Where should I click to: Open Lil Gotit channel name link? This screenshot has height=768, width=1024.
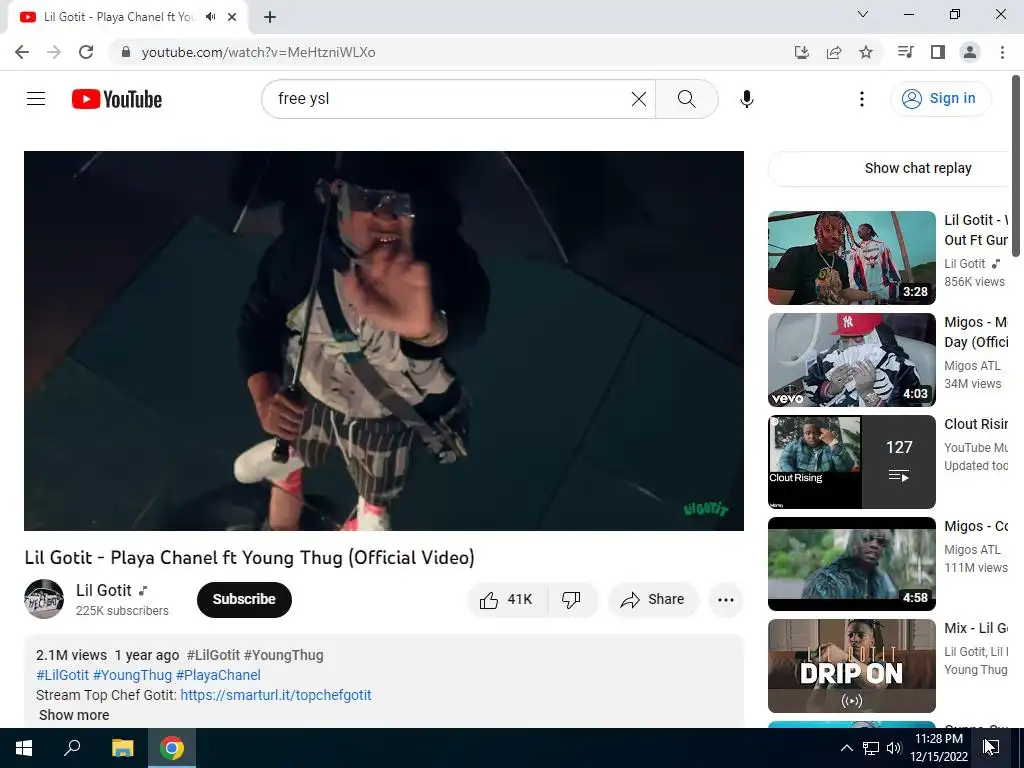coord(104,590)
